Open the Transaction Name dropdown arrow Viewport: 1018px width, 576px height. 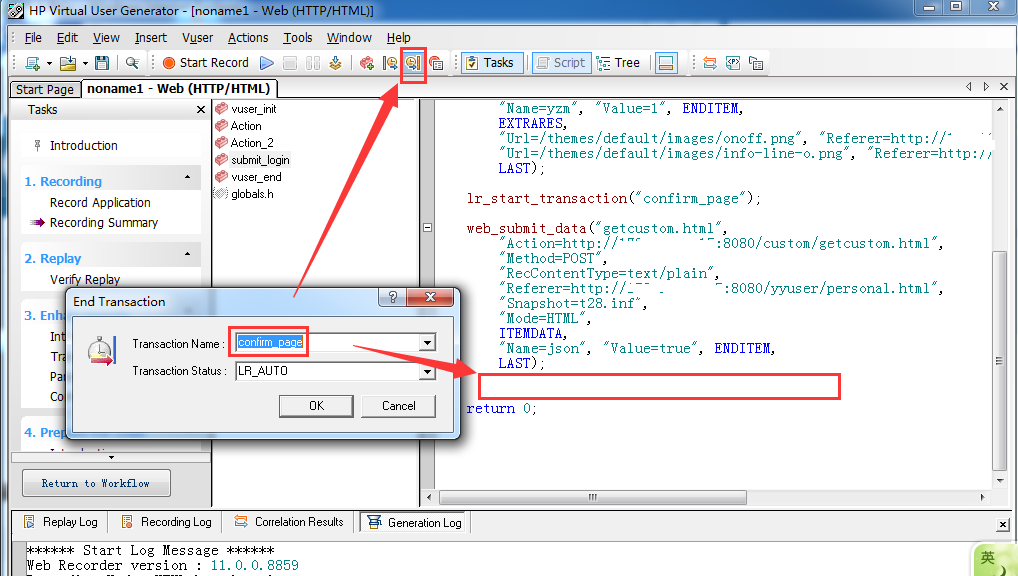tap(427, 343)
